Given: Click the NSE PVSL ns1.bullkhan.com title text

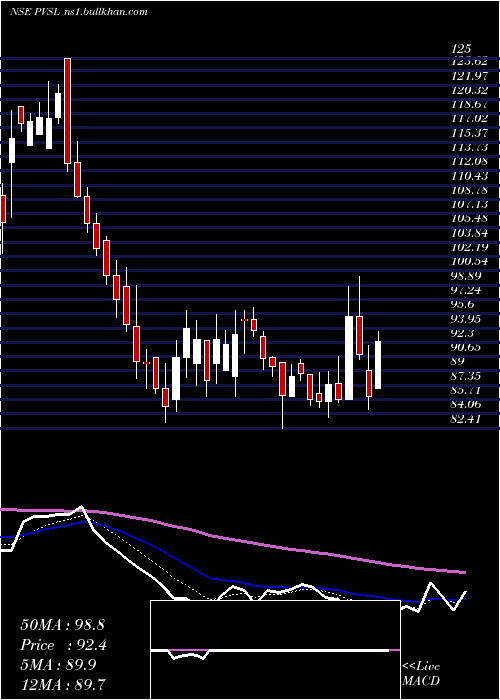Looking at the screenshot, I should 79,12.
